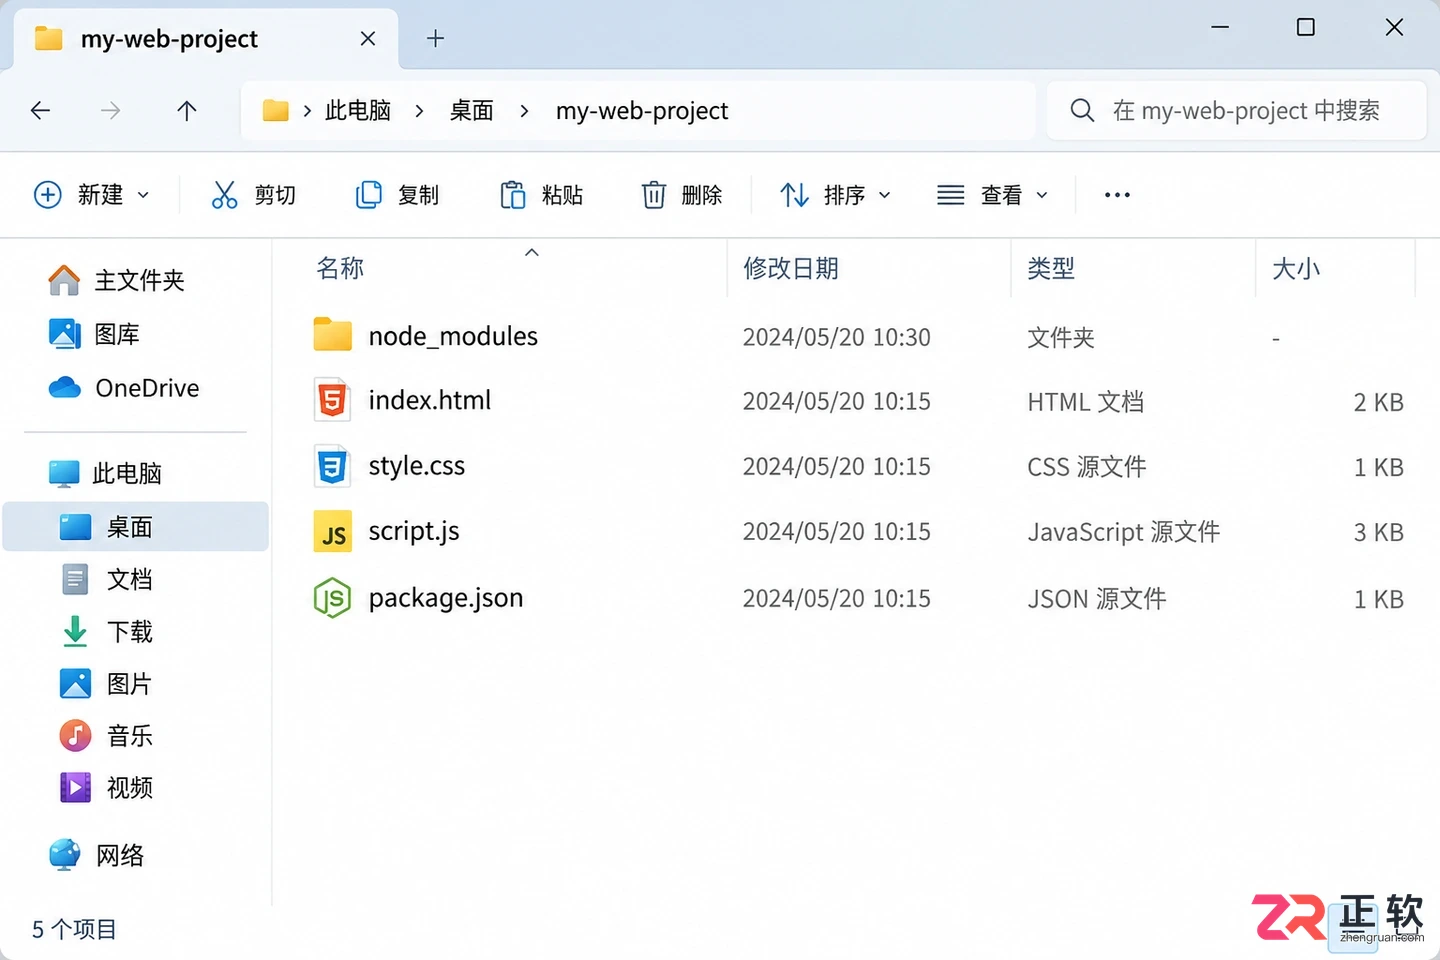Open This PC (此电脑) in the sidebar
Screen dimensions: 1440x960
click(106, 473)
